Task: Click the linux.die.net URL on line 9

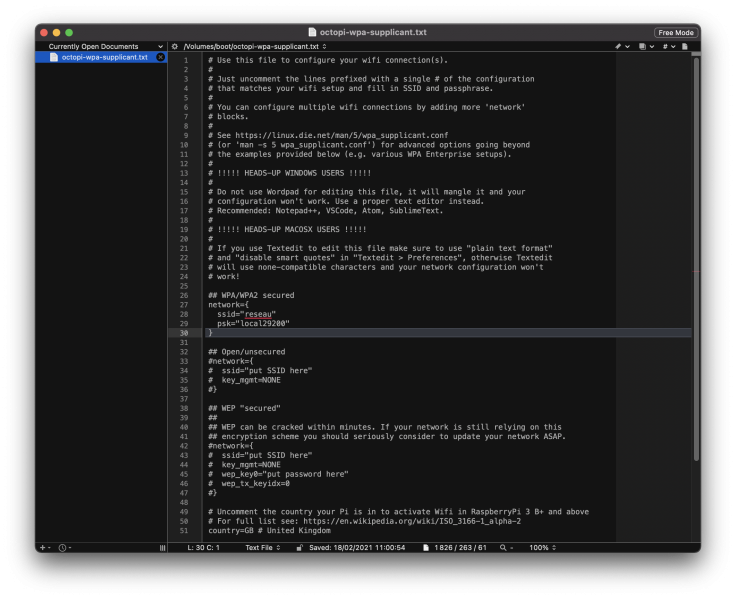Action: (x=341, y=135)
